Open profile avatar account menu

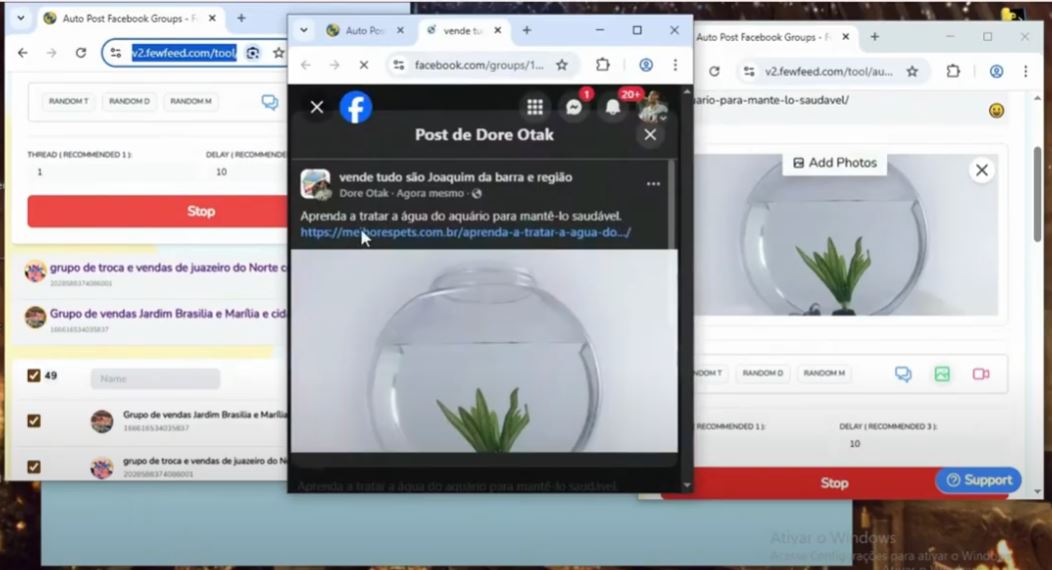(652, 107)
